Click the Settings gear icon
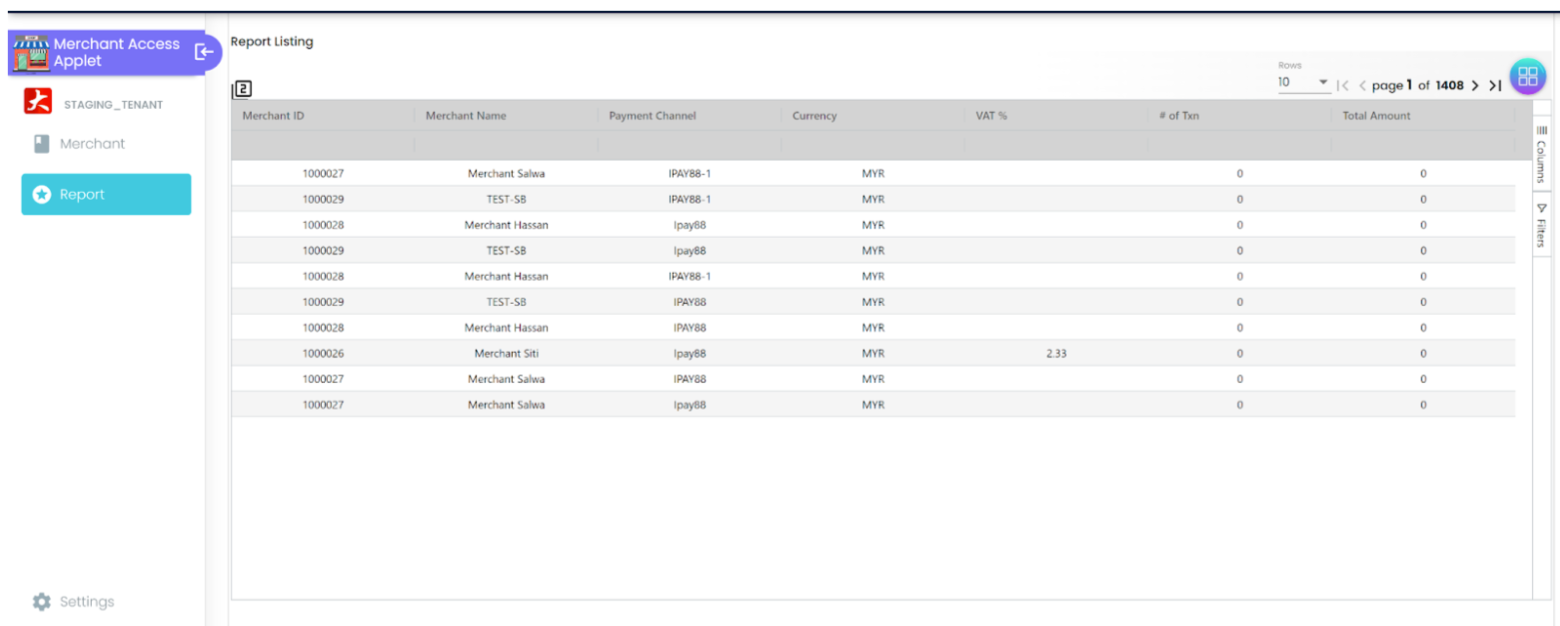1560x626 pixels. pos(41,602)
